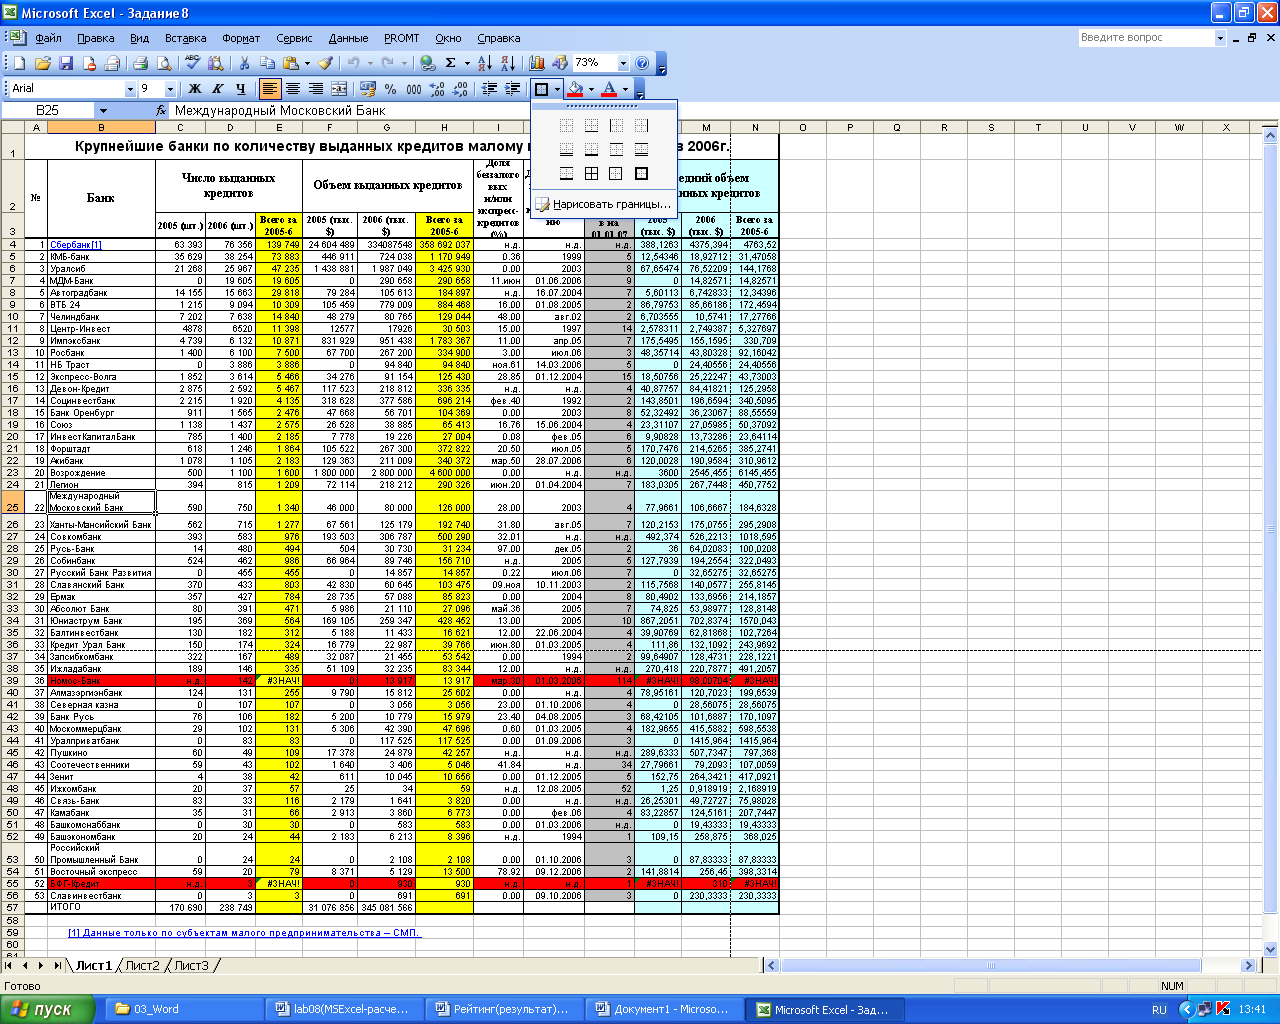Toggle underline Ч formatting
This screenshot has height=1024, width=1280.
tap(240, 89)
